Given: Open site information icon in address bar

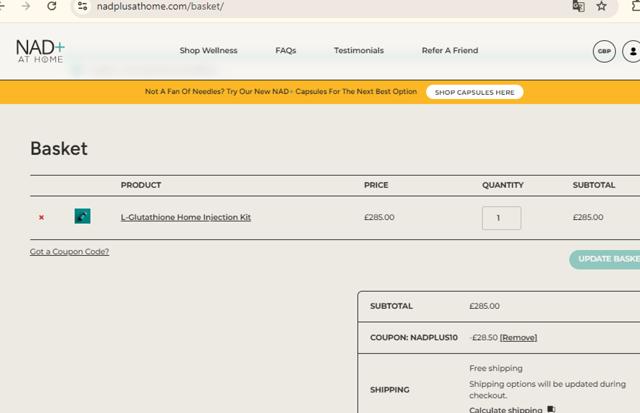Looking at the screenshot, I should click(x=82, y=6).
